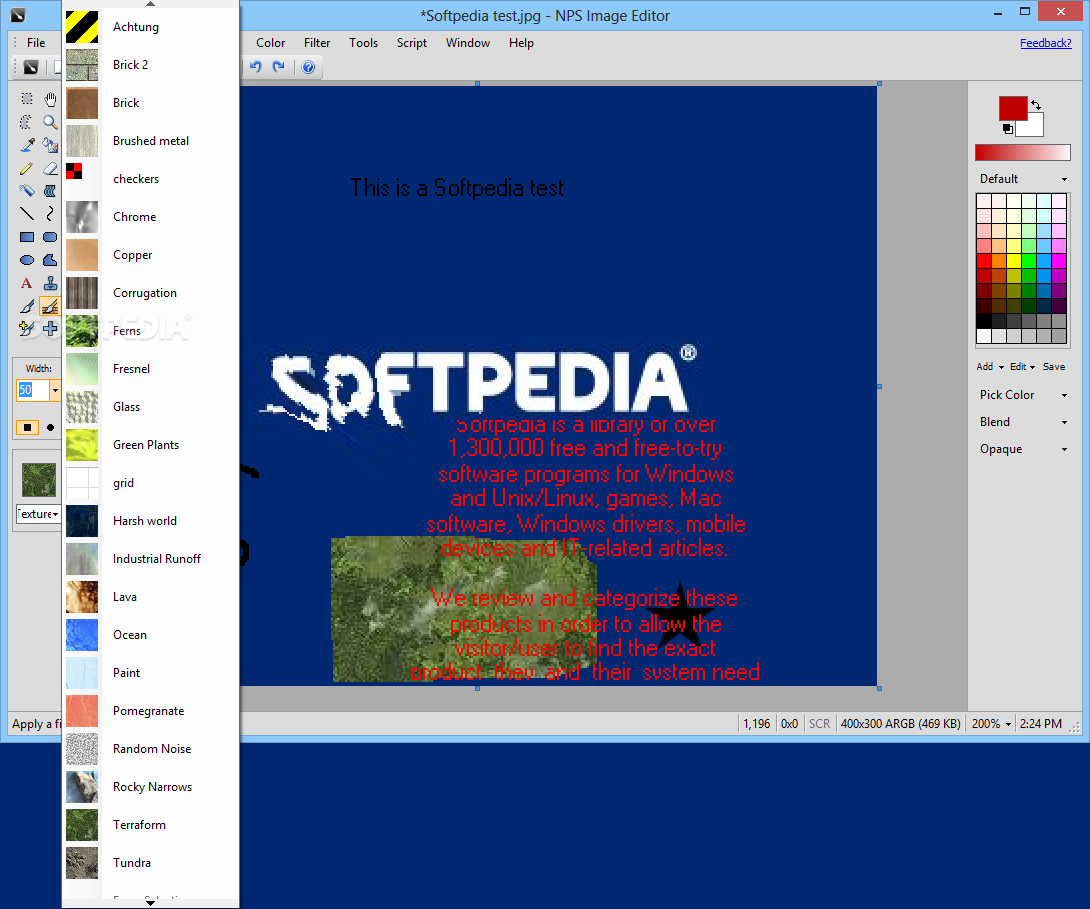Click the current texture preview thumbnail

[39, 480]
